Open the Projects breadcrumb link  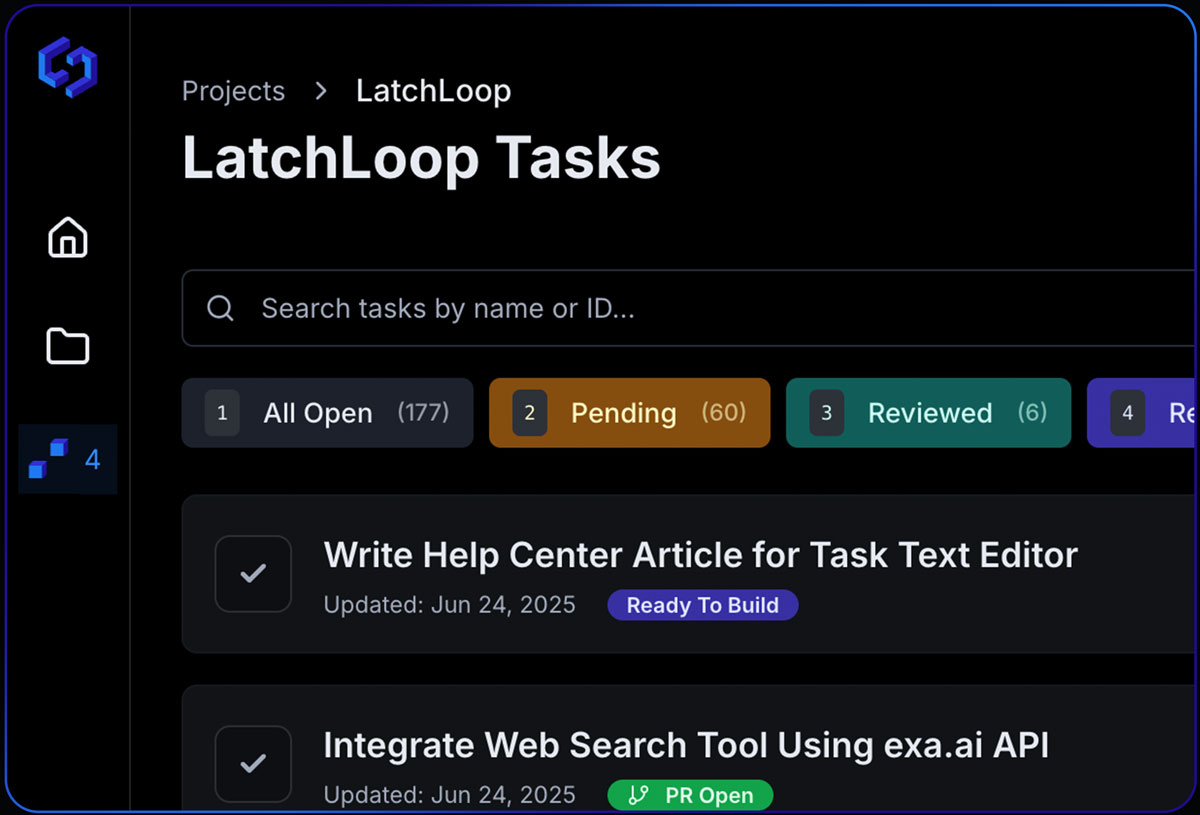coord(233,91)
